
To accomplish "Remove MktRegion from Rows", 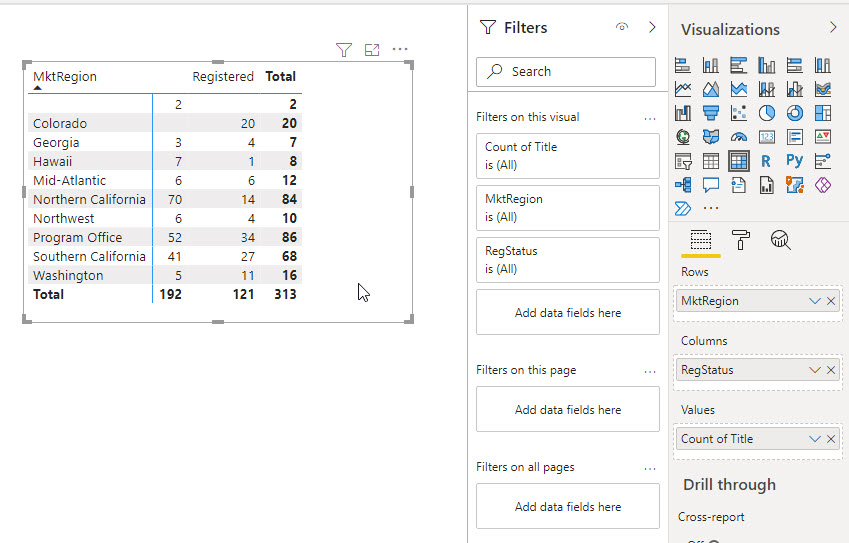I will tap(831, 301).
